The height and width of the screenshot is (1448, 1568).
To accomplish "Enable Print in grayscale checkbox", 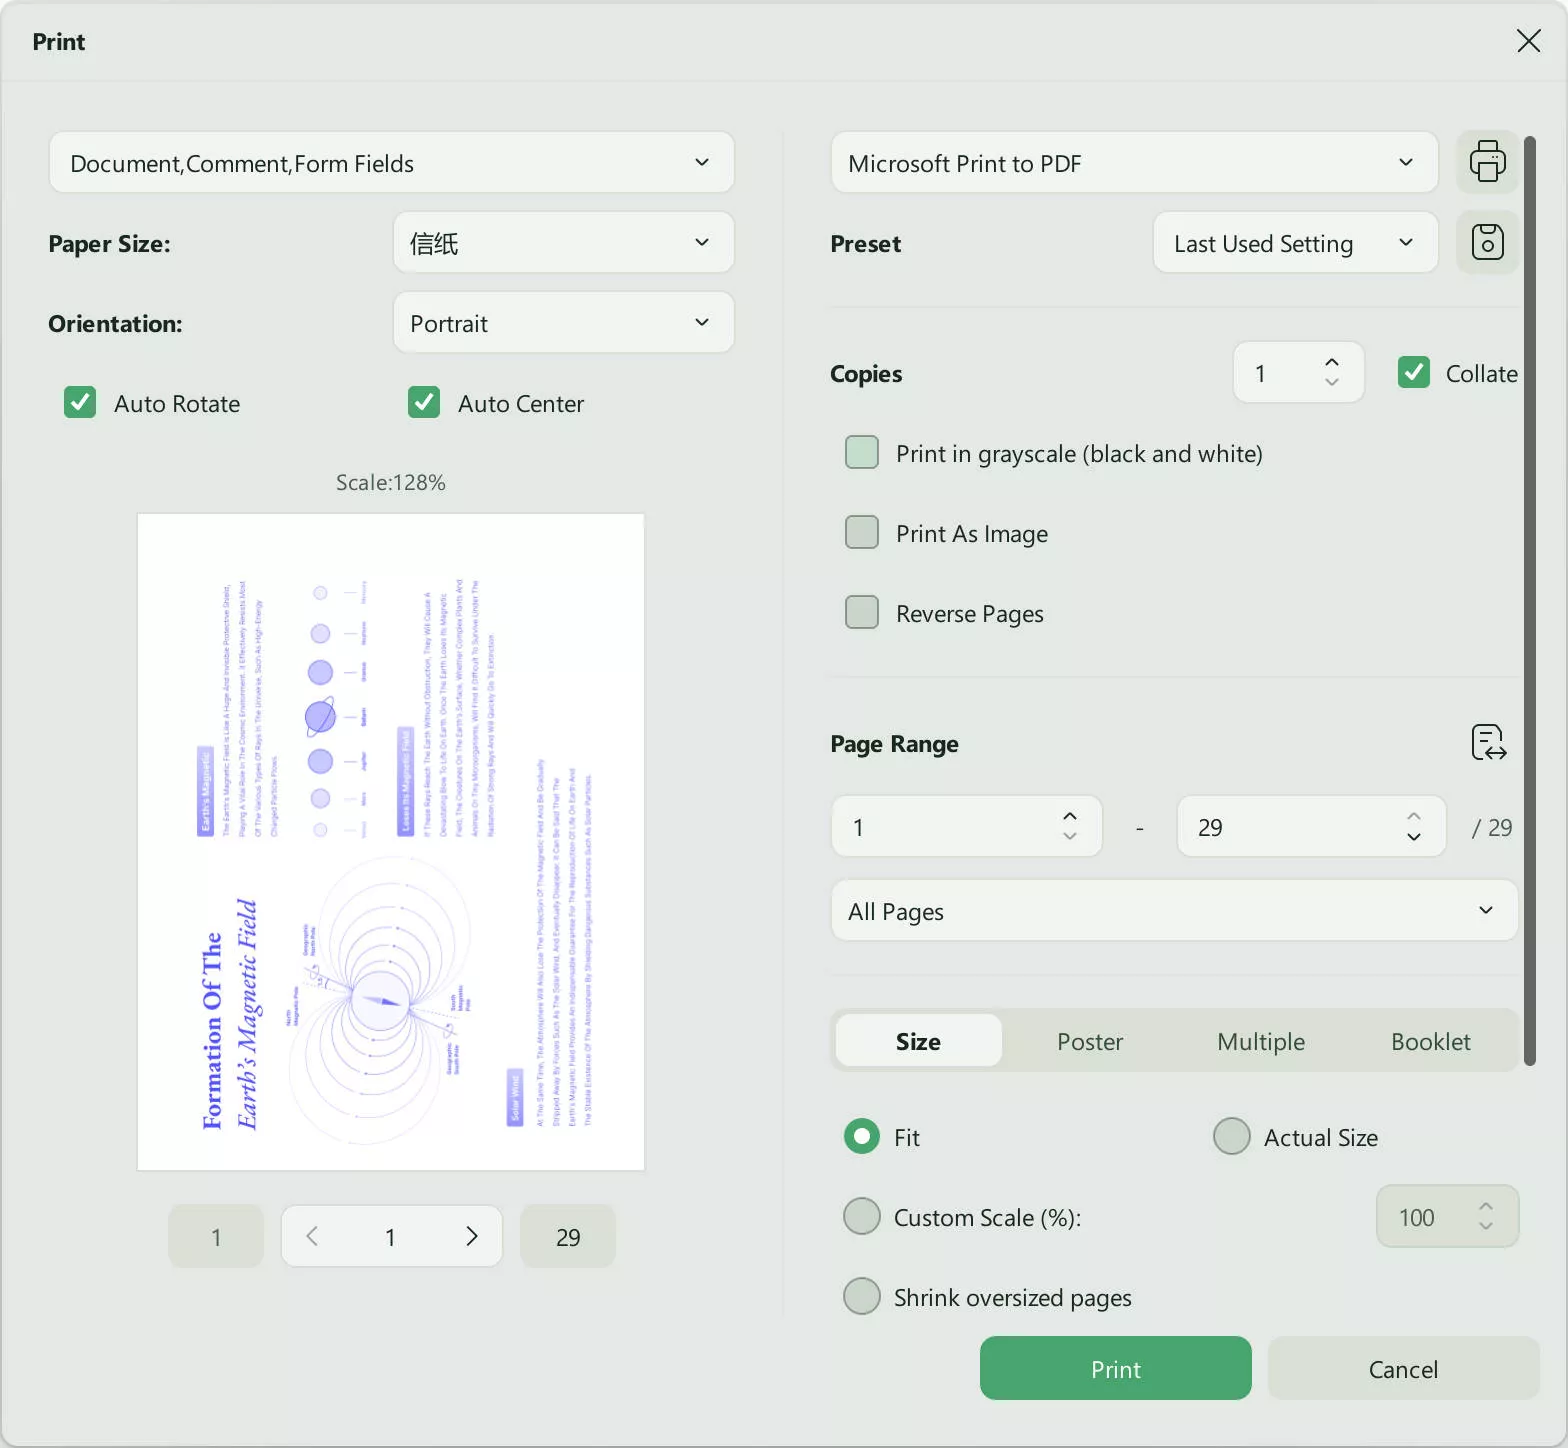I will pos(862,453).
